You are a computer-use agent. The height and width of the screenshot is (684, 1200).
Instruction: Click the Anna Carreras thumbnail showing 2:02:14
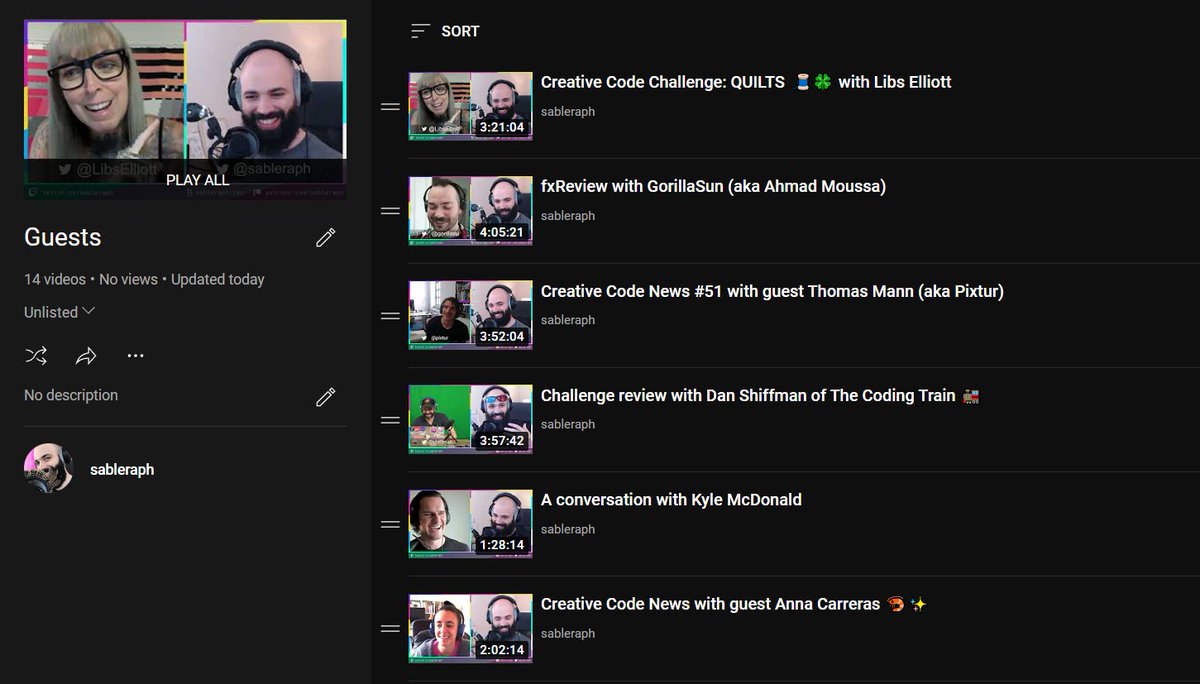click(470, 628)
